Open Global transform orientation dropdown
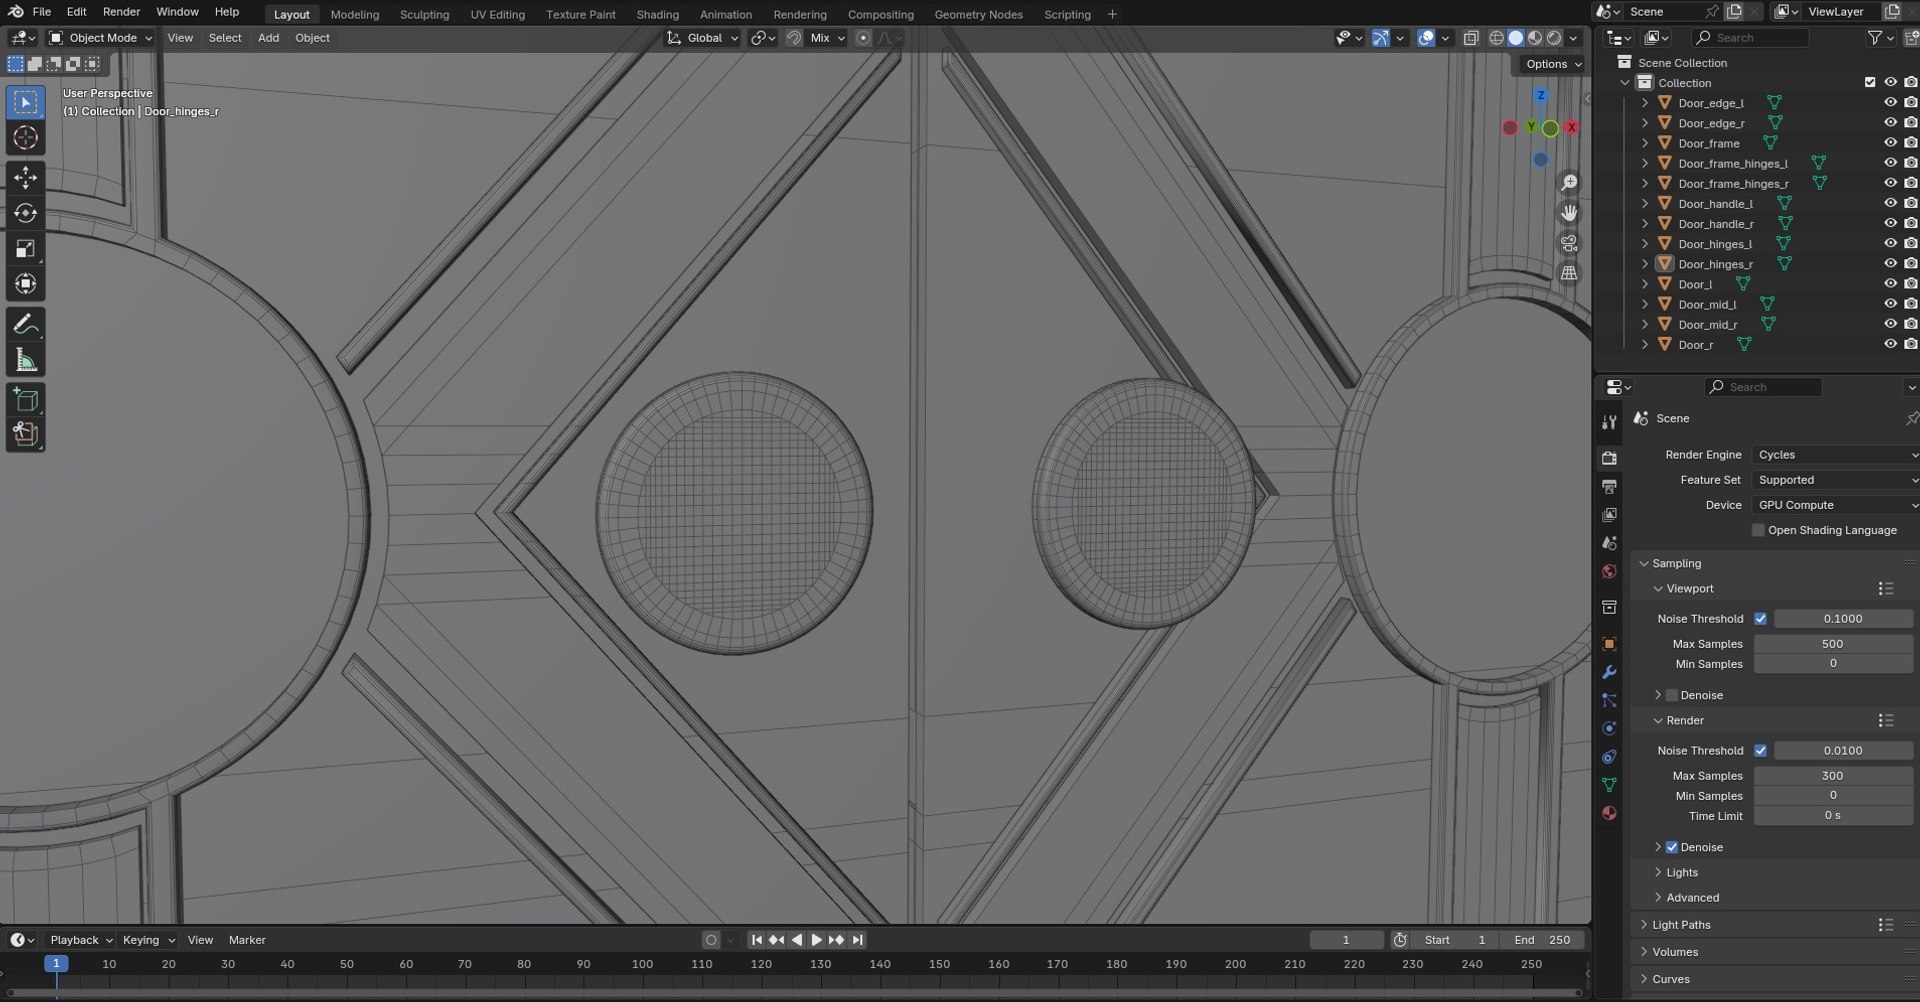 [x=703, y=38]
